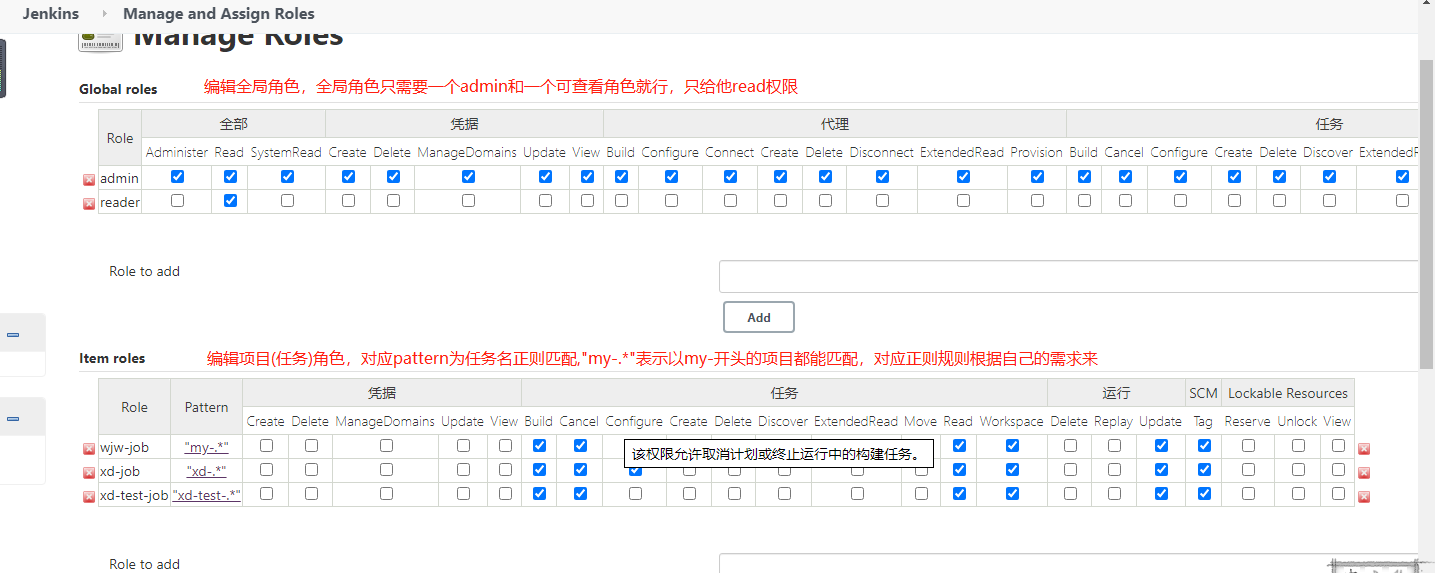The image size is (1435, 573).
Task: Enable credentials ManageDomains for xd-test-job
Action: pos(386,493)
